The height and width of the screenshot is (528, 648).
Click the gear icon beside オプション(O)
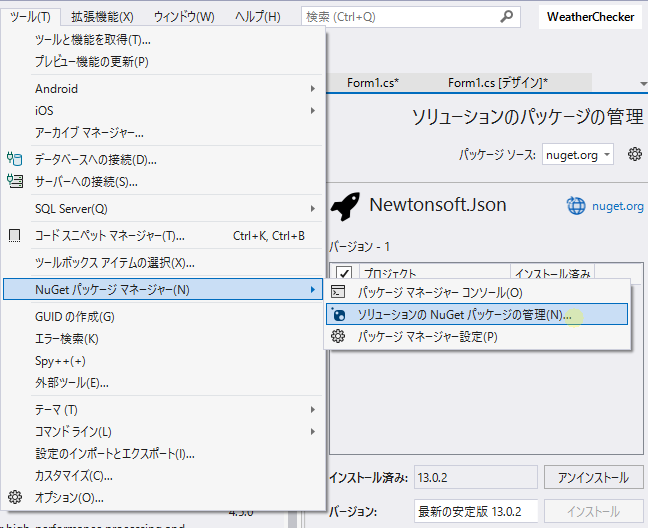tap(15, 497)
